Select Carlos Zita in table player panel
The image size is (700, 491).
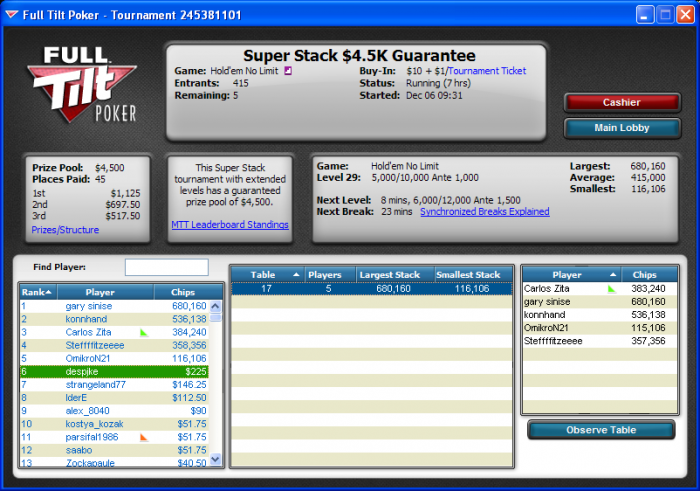click(600, 289)
